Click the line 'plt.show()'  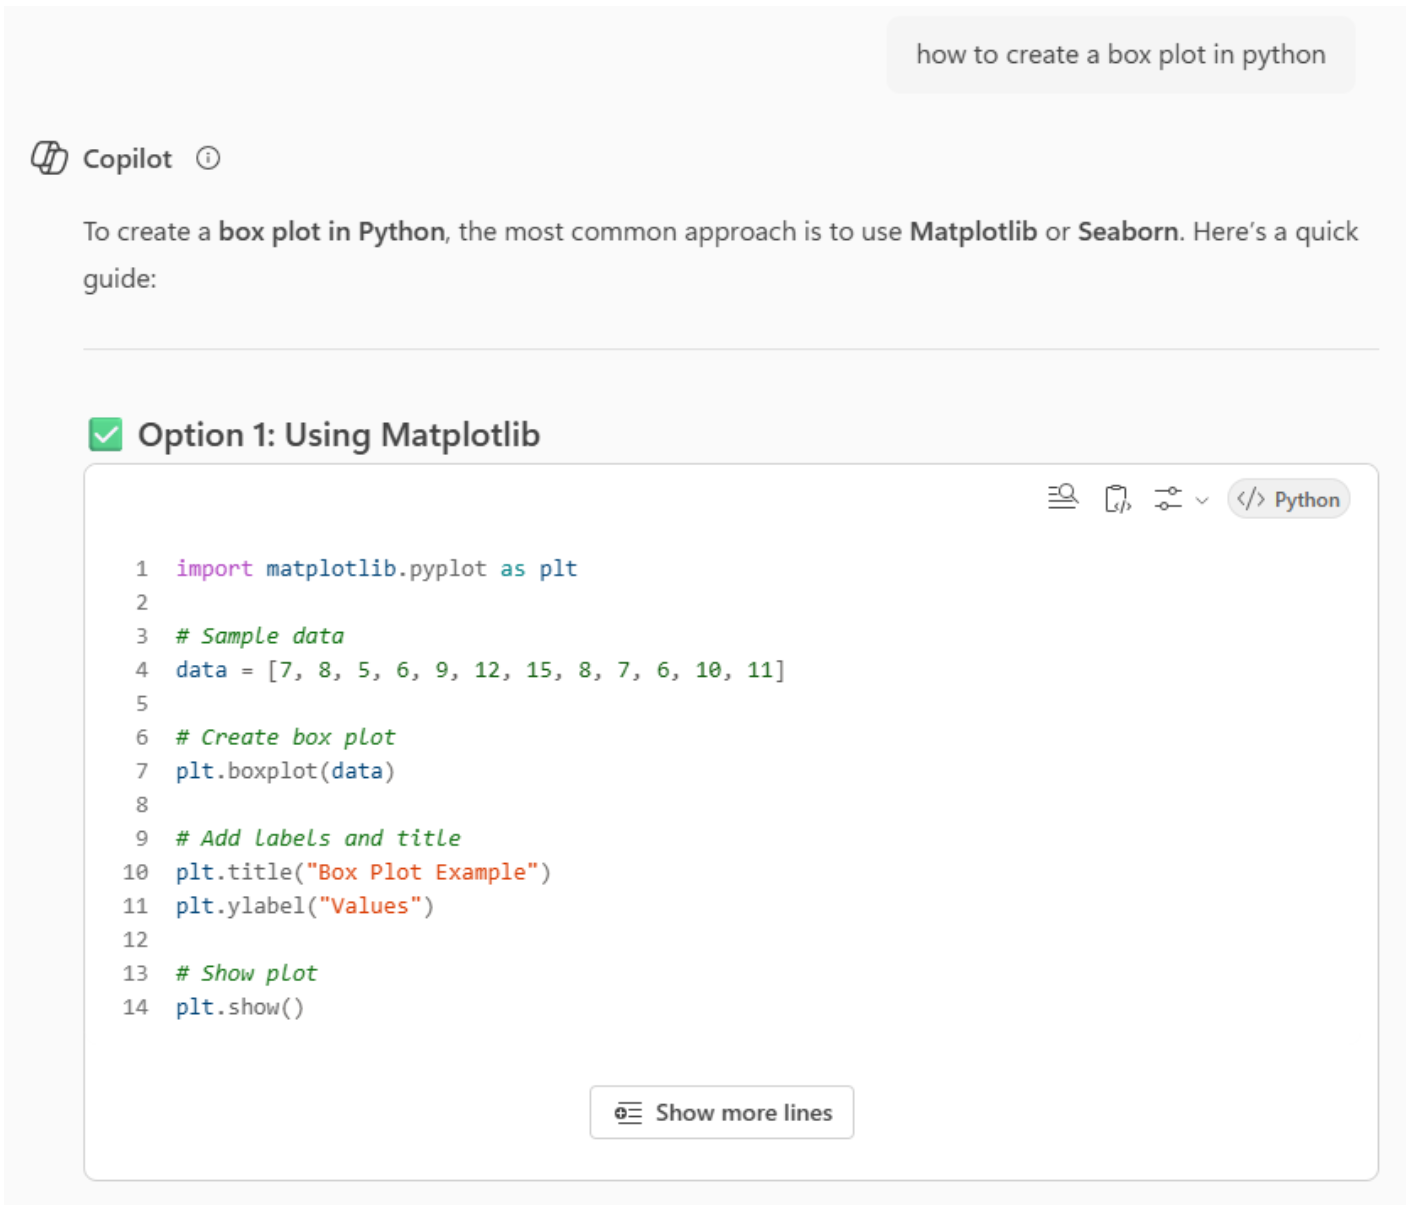(x=240, y=1007)
